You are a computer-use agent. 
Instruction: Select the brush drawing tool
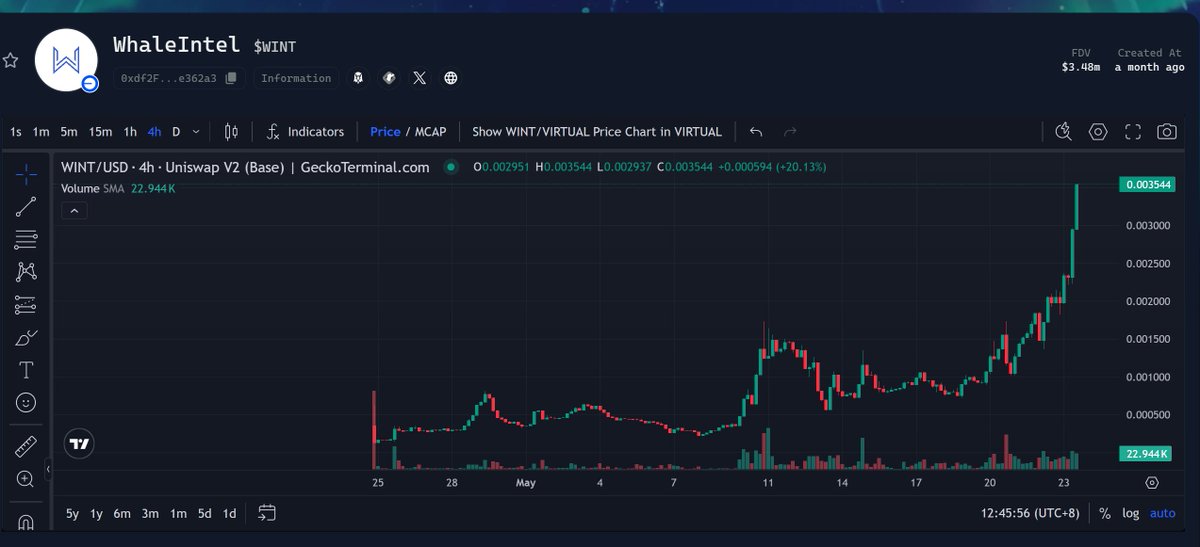click(x=26, y=337)
